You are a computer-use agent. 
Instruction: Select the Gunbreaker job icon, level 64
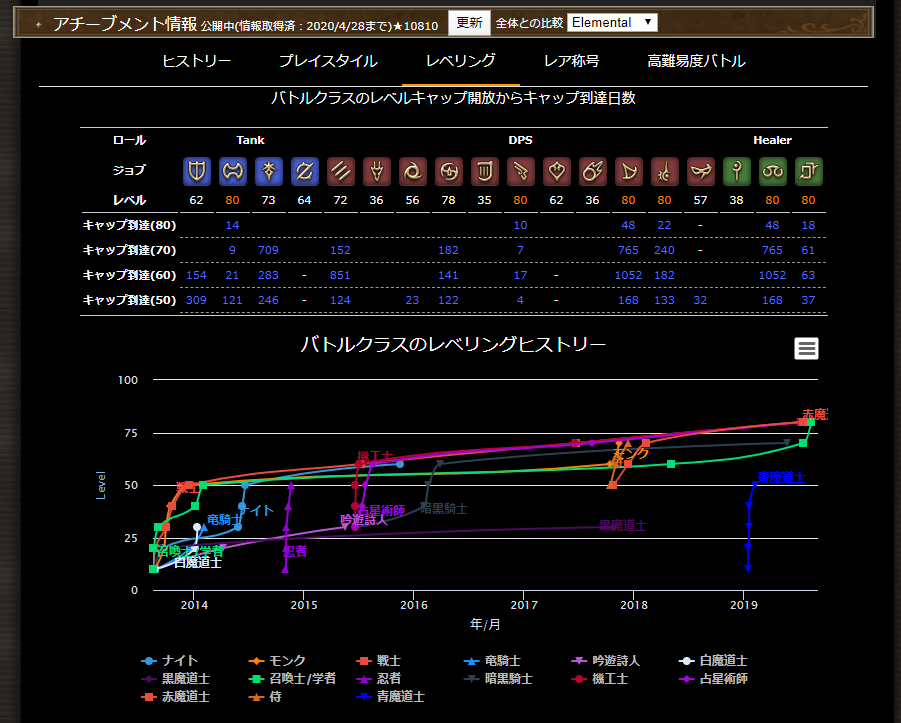click(305, 171)
